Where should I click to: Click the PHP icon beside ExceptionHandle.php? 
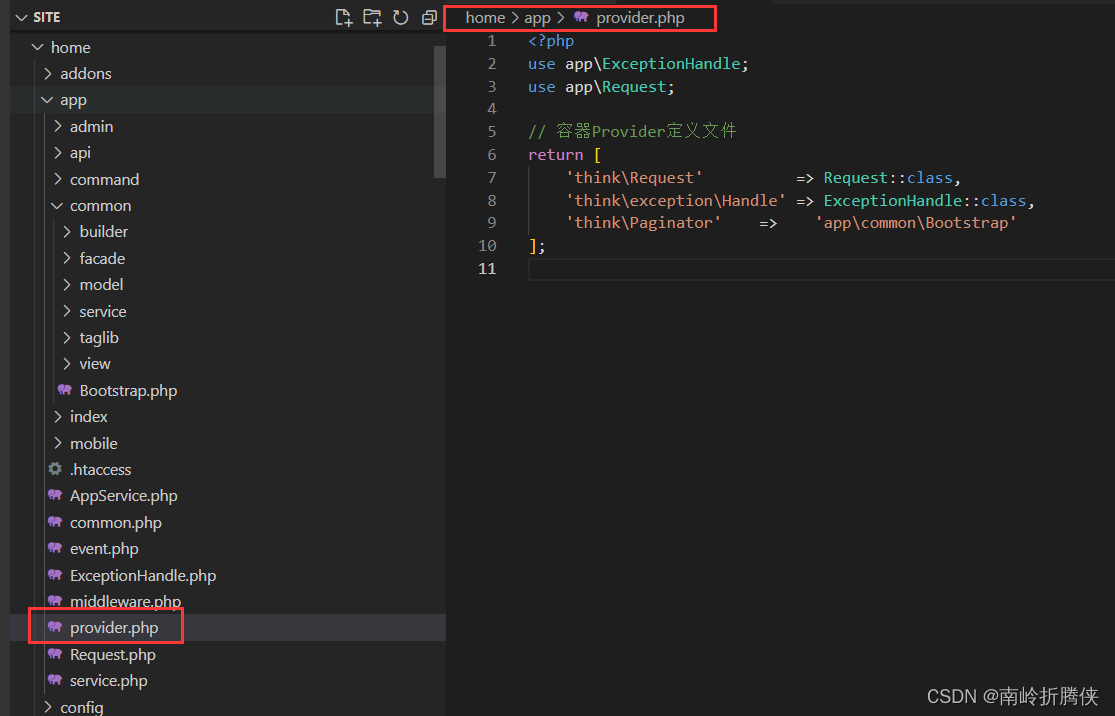click(x=55, y=575)
